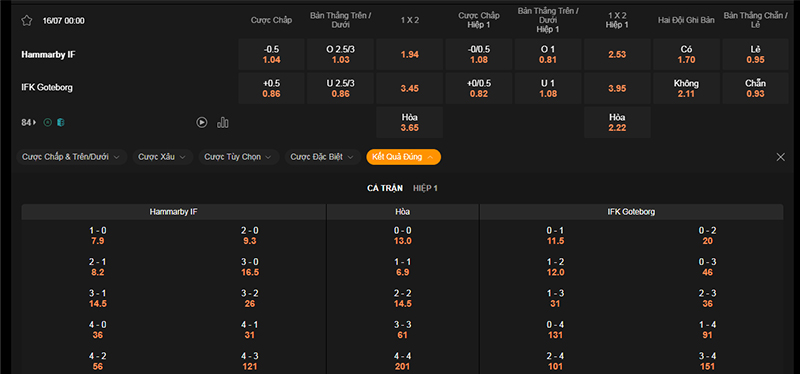The height and width of the screenshot is (374, 800).
Task: Choose odd goals Lẻ at 0.95
Action: [756, 55]
